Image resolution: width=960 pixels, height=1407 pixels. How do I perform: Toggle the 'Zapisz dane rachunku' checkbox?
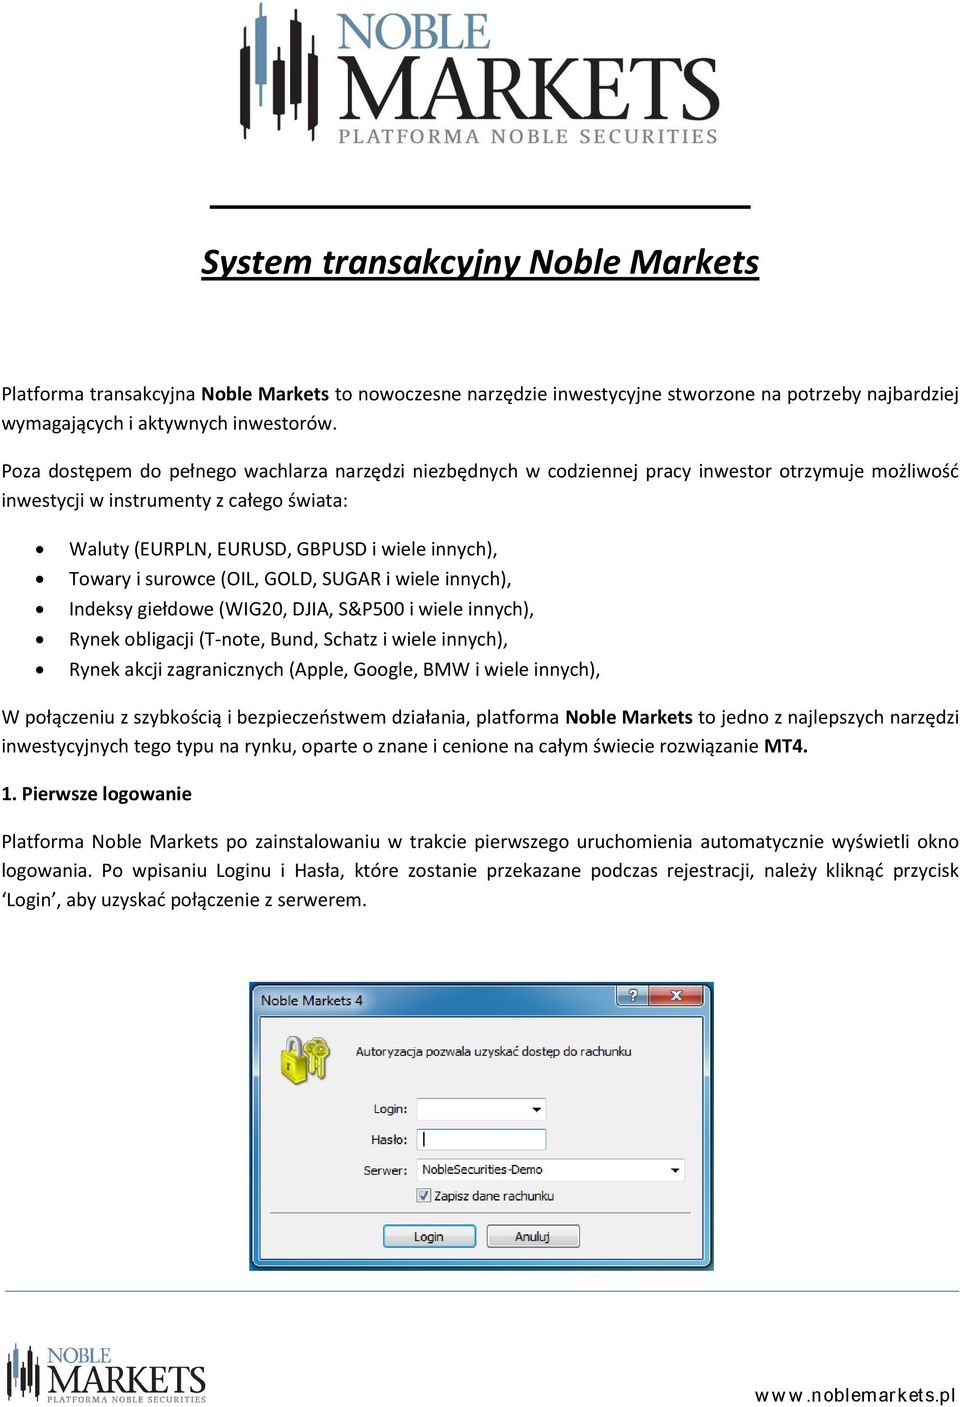424,1195
